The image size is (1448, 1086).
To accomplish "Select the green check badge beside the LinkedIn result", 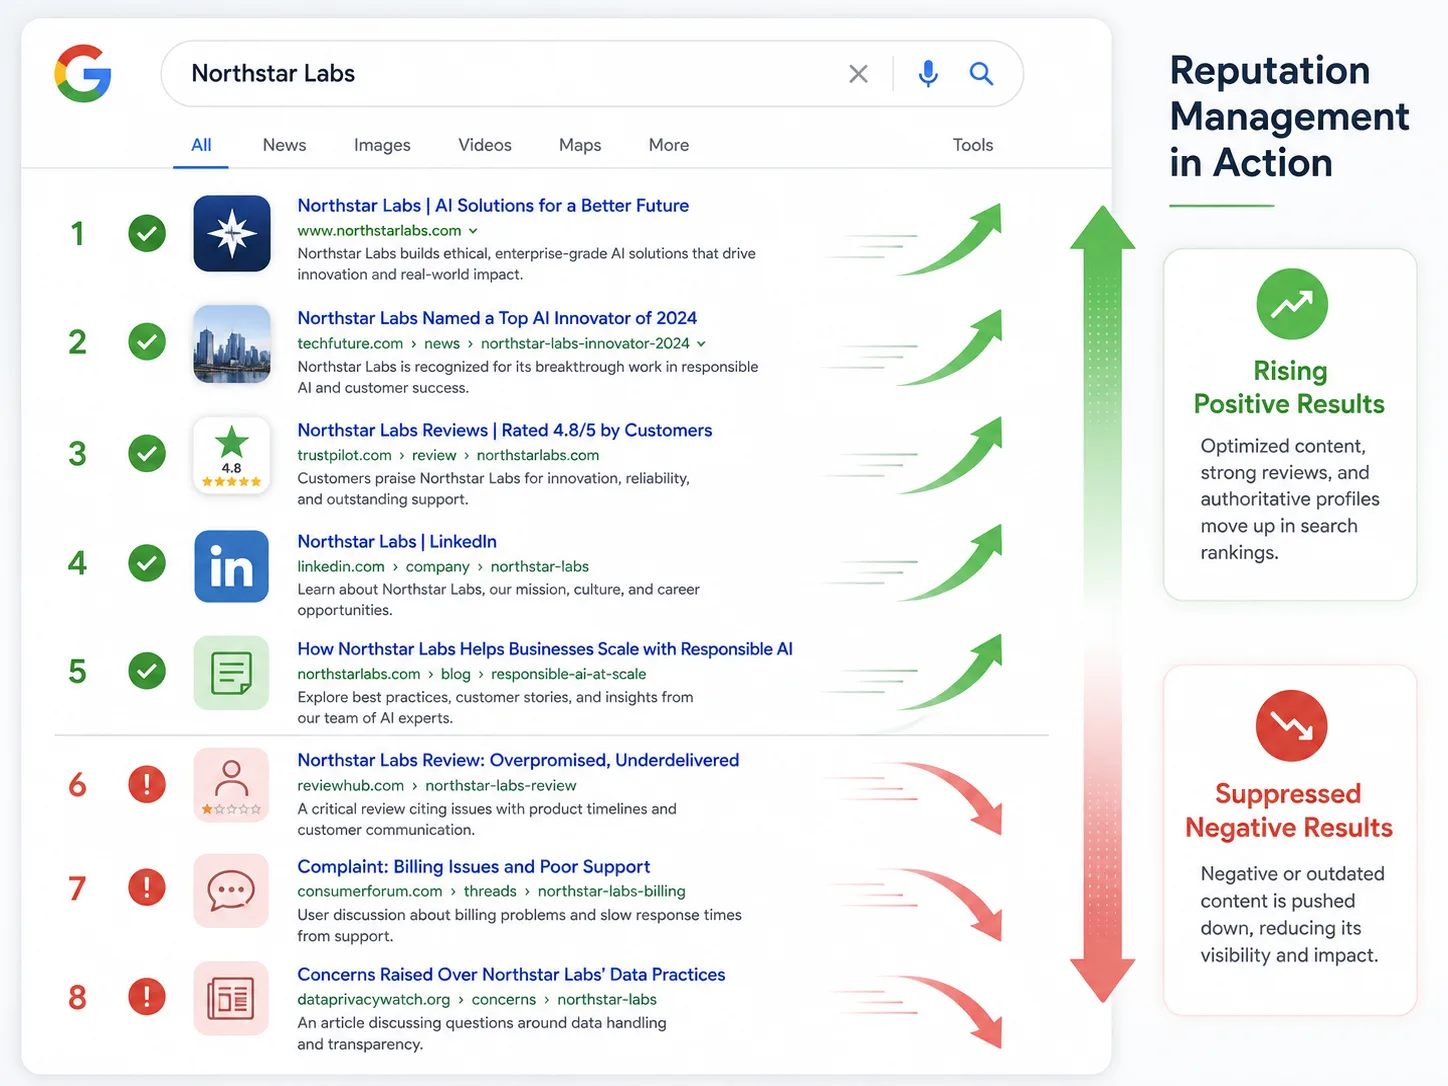I will pos(147,563).
